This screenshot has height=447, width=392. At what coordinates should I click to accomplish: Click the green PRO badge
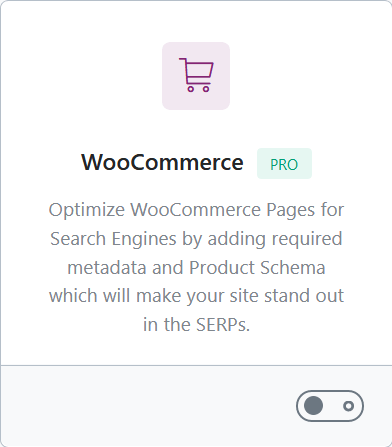[284, 164]
